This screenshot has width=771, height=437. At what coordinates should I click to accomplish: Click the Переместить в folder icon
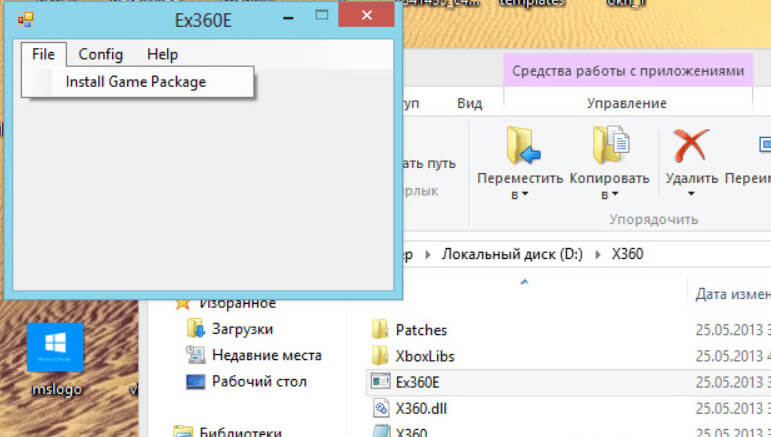[x=523, y=145]
